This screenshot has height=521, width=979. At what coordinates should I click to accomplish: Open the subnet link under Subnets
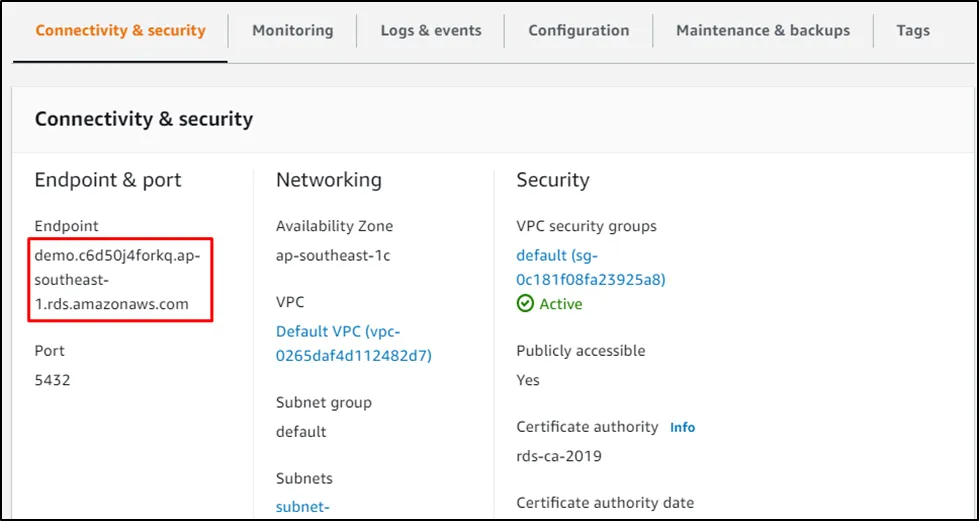[x=304, y=507]
